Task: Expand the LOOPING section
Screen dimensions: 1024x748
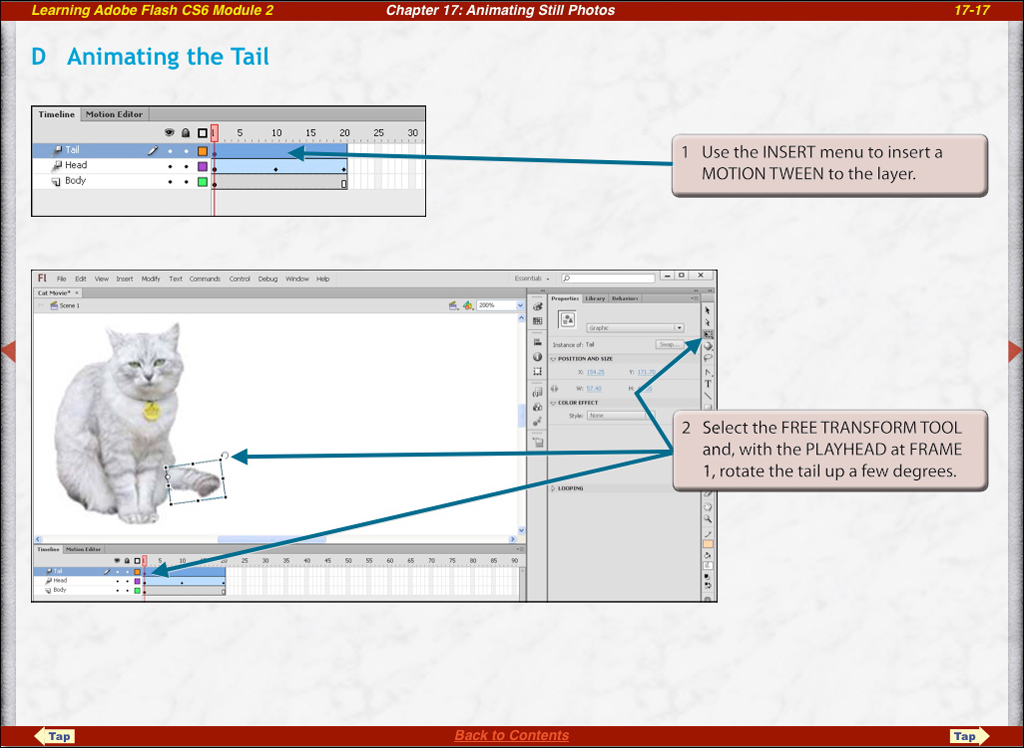Action: (553, 488)
